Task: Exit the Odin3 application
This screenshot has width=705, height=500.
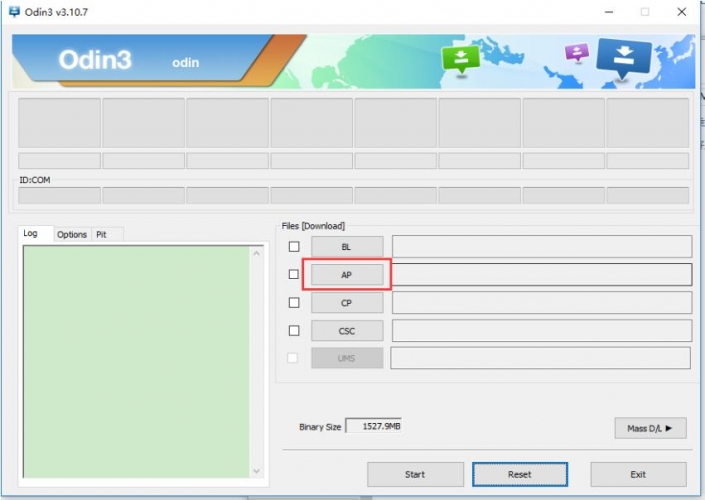Action: coord(638,474)
